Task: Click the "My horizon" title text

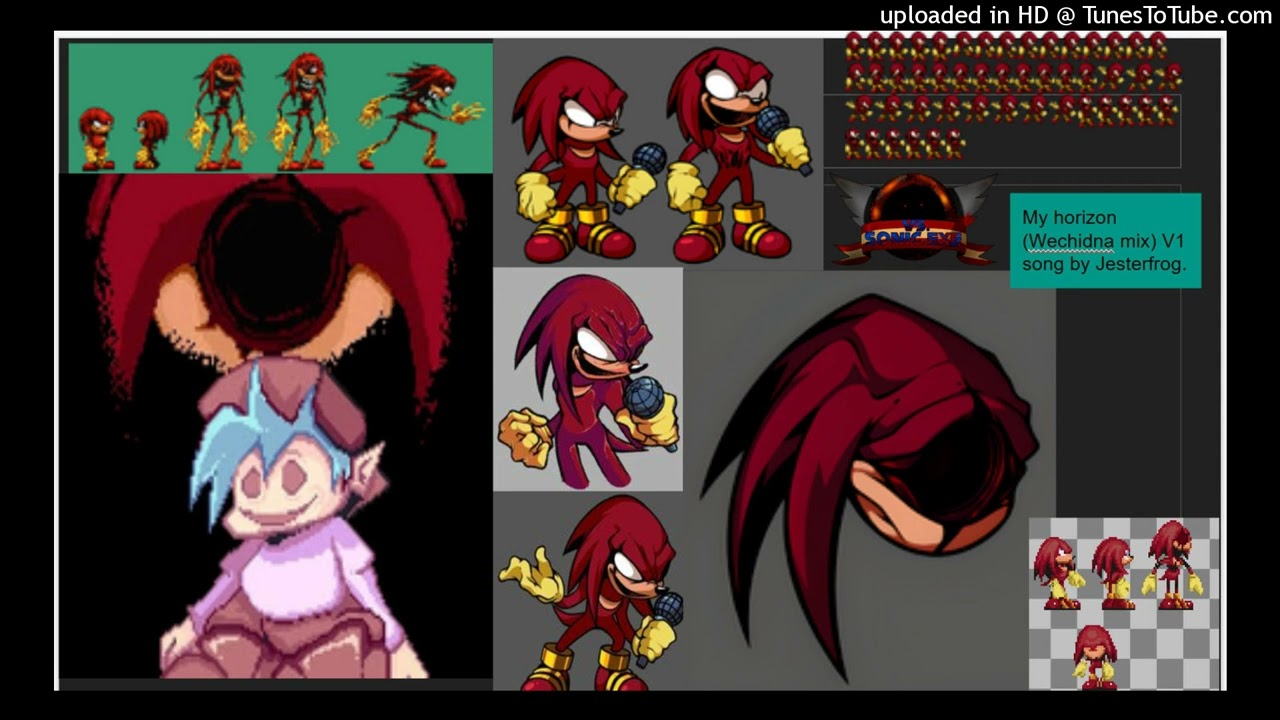Action: [1069, 217]
